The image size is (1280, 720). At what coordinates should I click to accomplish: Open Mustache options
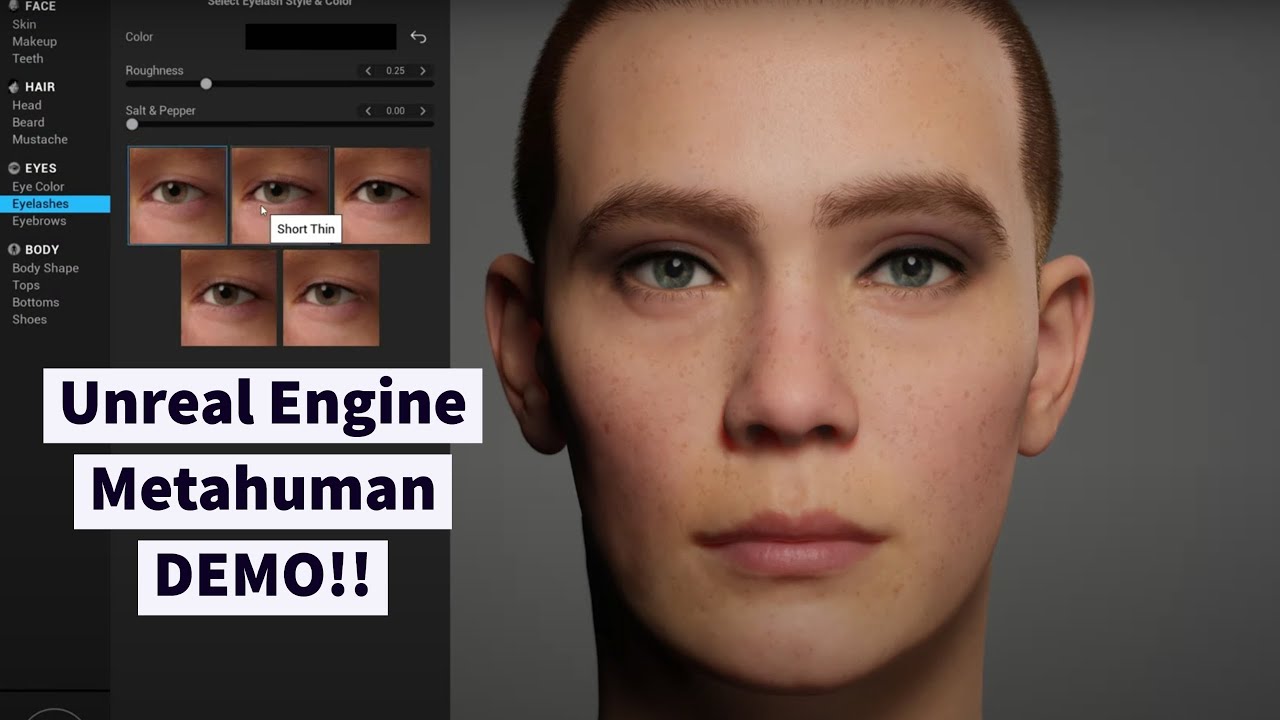pyautogui.click(x=40, y=139)
